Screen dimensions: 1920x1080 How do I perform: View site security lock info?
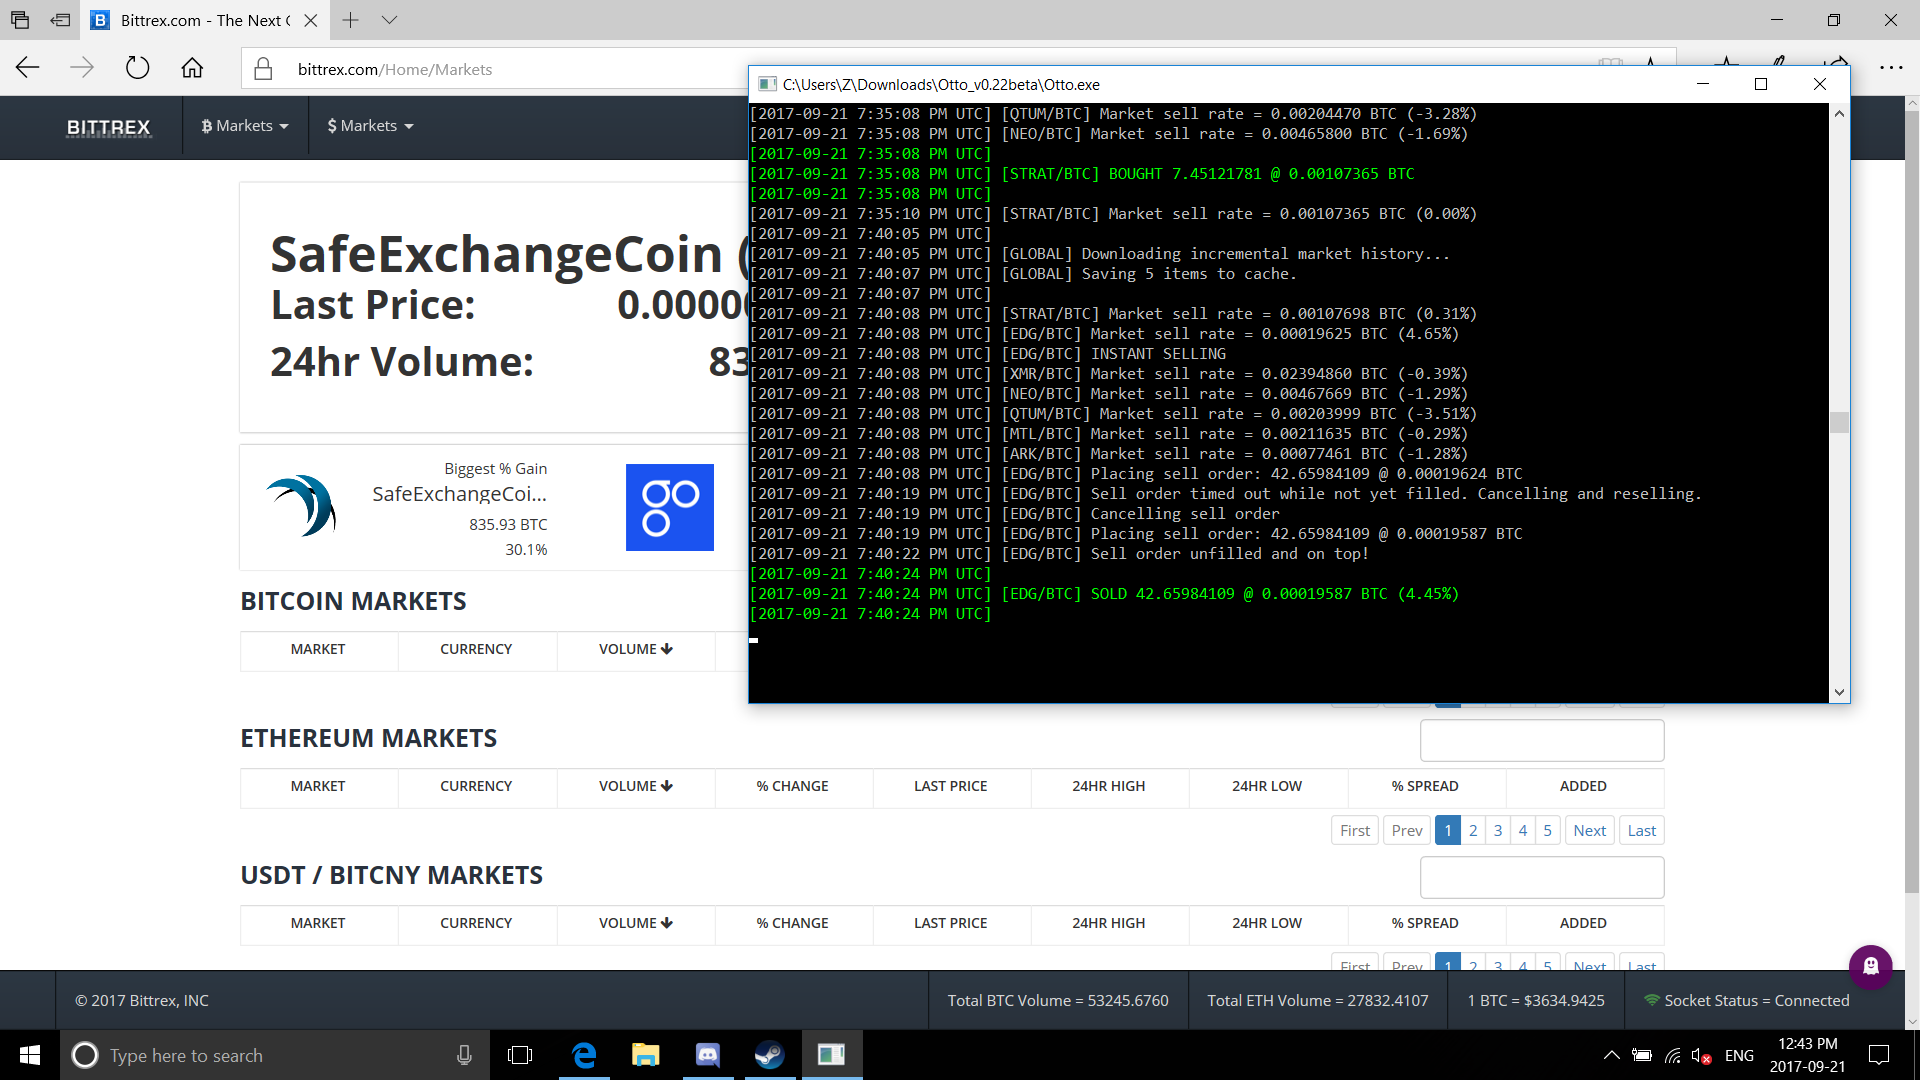263,69
